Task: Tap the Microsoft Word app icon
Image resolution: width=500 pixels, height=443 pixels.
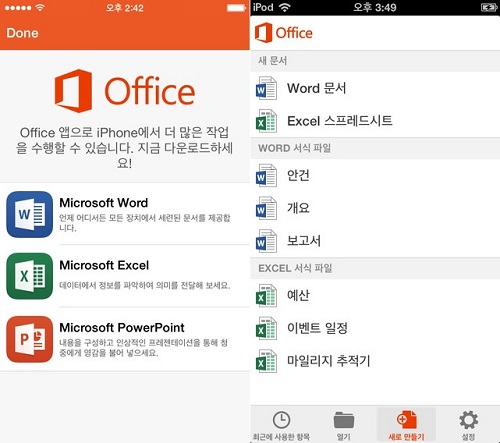Action: click(29, 214)
